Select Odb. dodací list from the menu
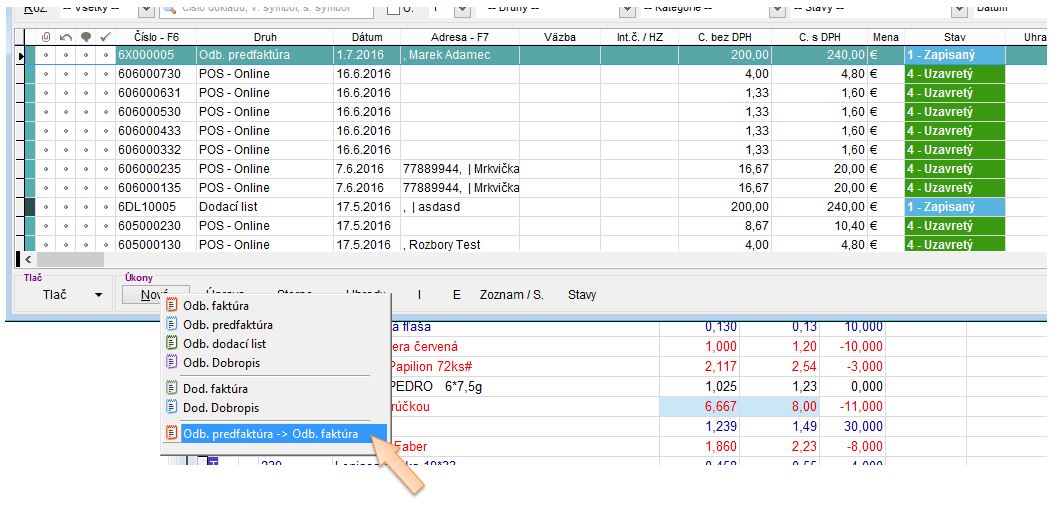The height and width of the screenshot is (505, 1050). [x=224, y=343]
